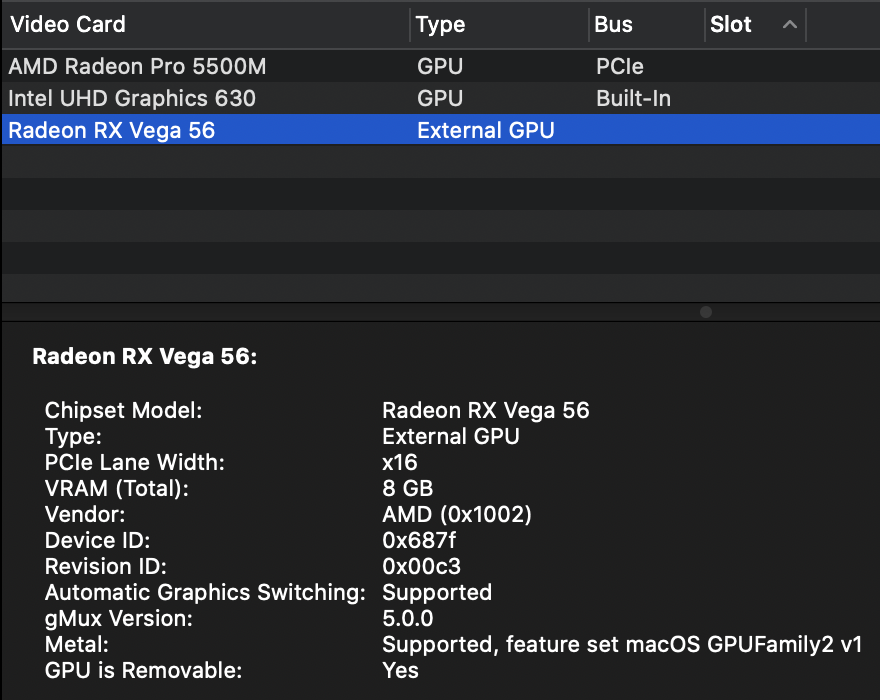Click the Chipset Model: label
The image size is (880, 700).
click(123, 410)
